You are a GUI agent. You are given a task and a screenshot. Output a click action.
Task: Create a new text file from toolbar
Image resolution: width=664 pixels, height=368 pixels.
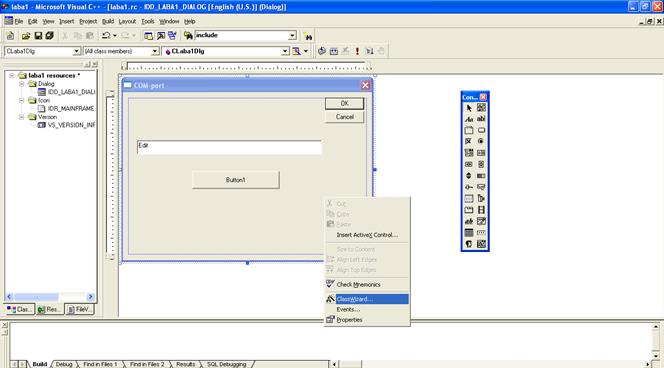click(x=10, y=36)
